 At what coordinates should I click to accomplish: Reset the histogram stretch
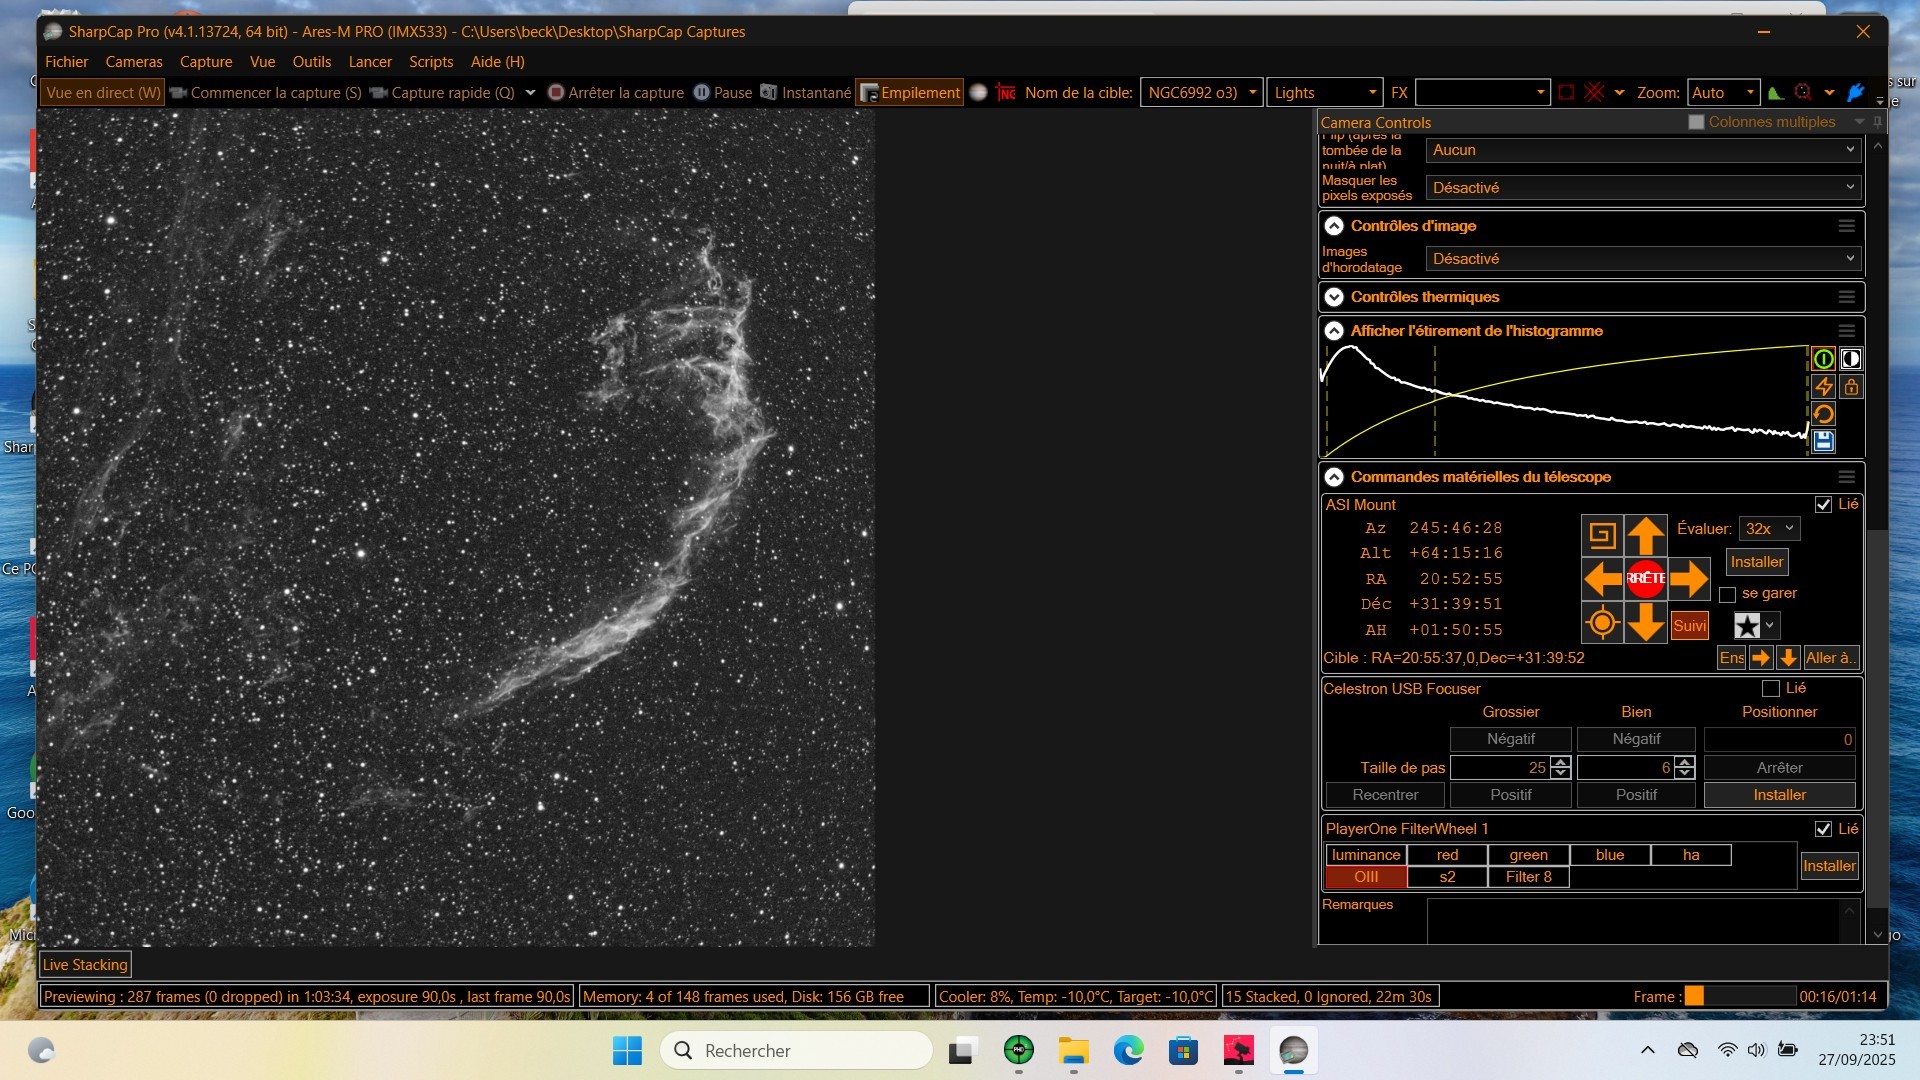click(1823, 414)
